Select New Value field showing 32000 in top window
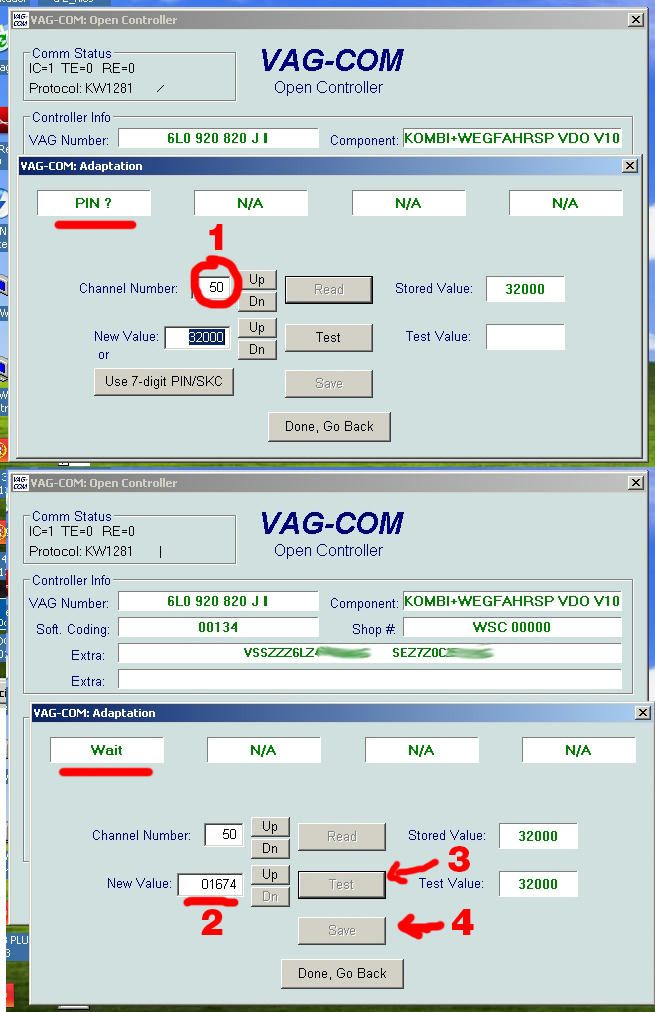The image size is (655, 1012). click(x=197, y=337)
